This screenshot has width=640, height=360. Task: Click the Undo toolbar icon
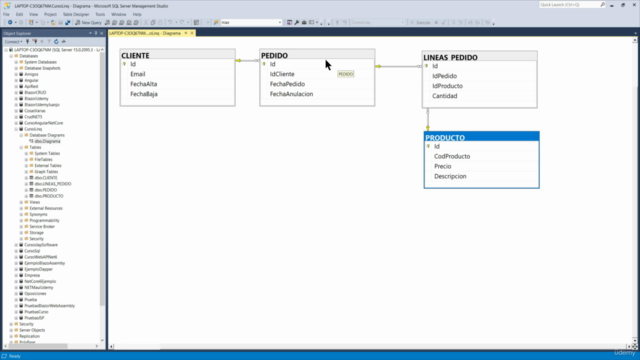click(170, 22)
